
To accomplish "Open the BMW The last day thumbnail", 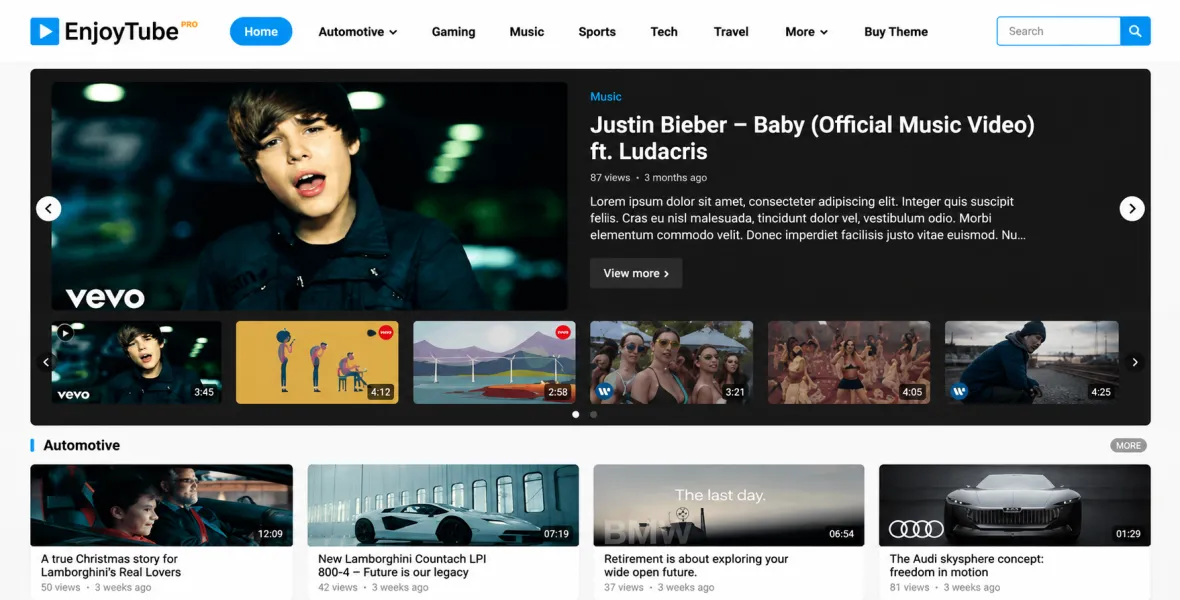I will pyautogui.click(x=728, y=505).
